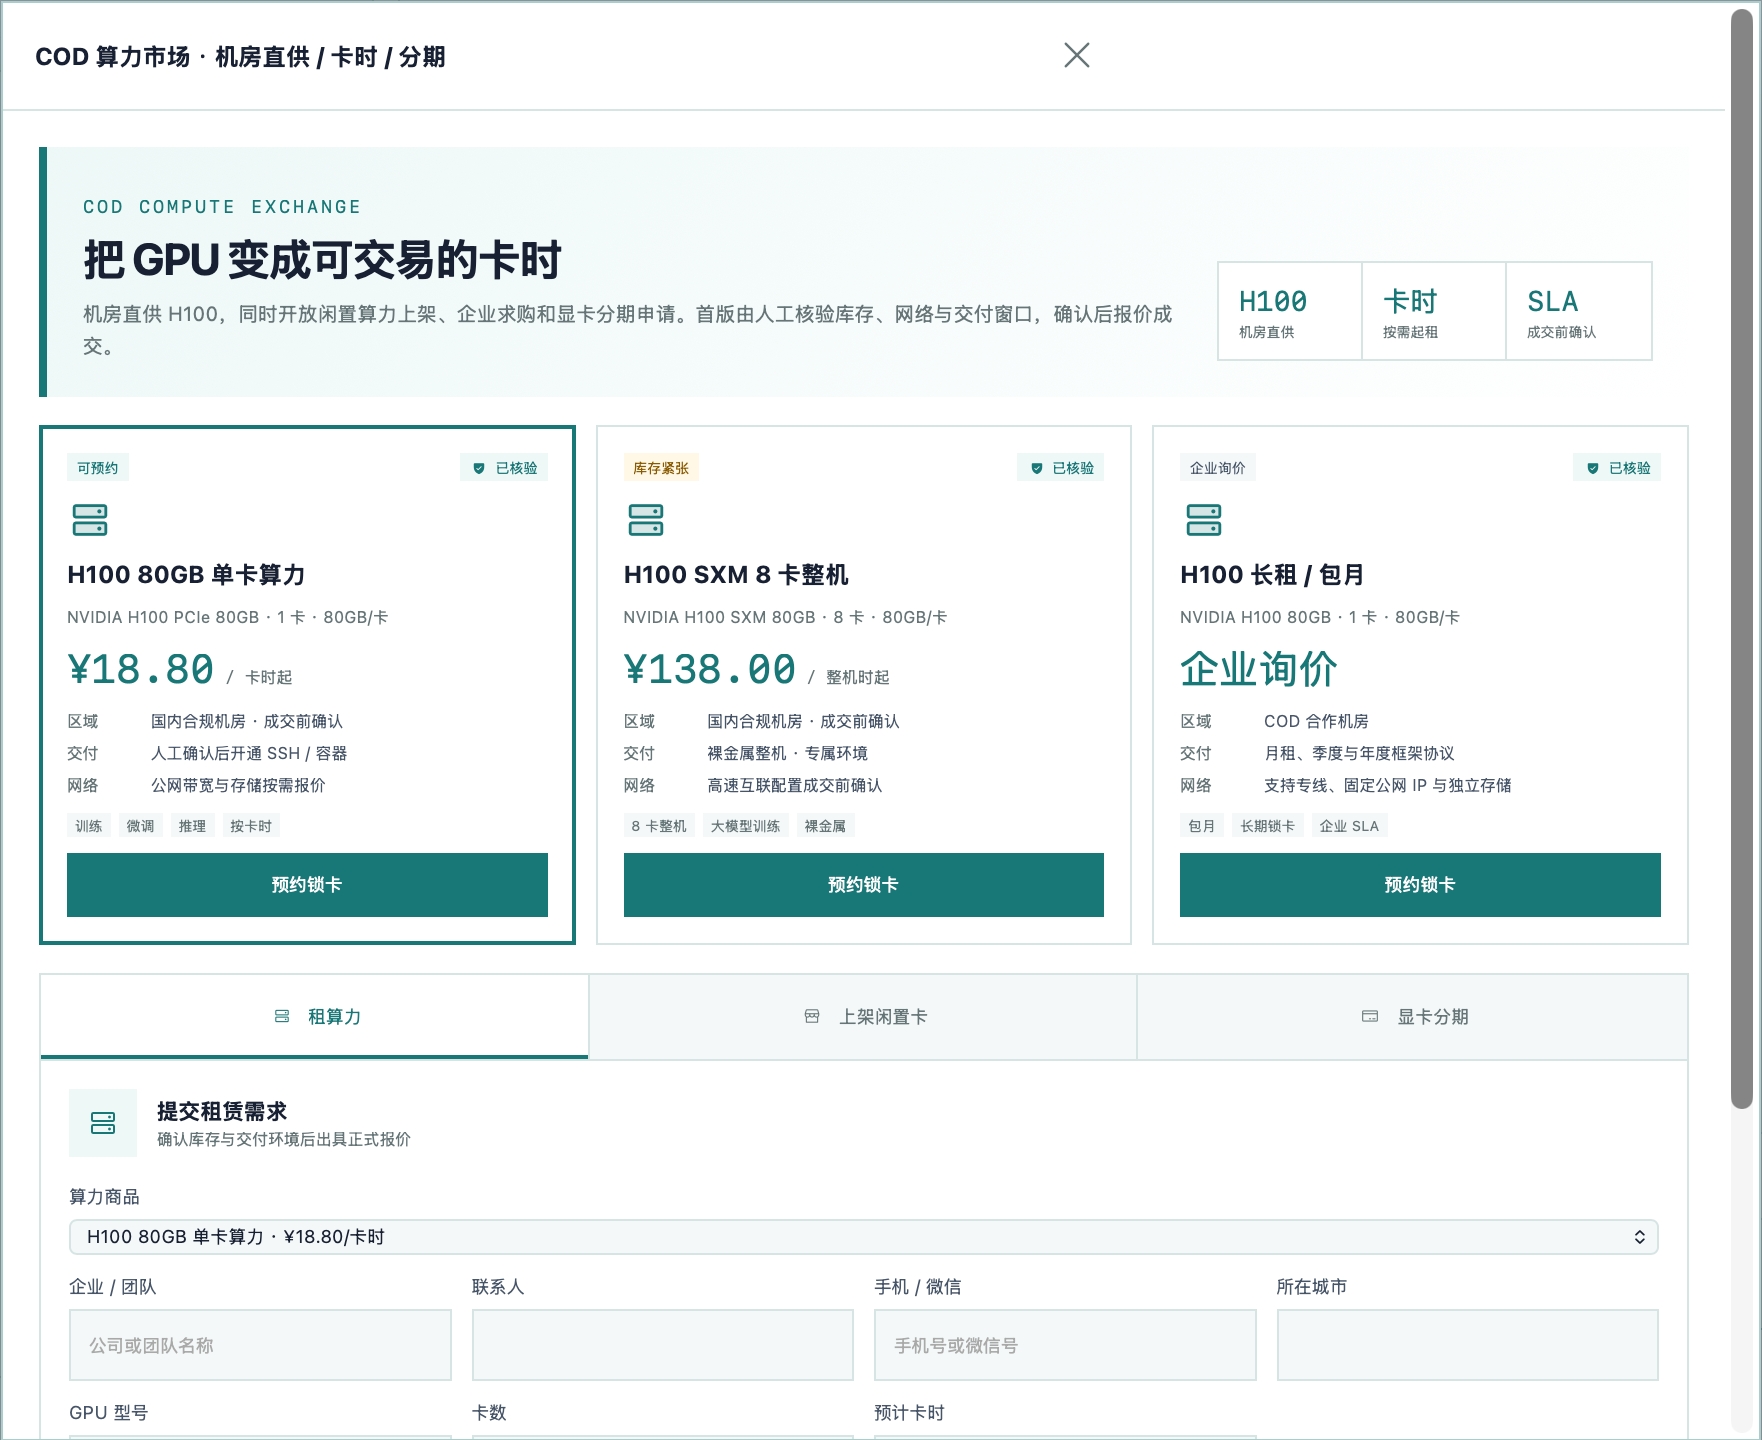Focus the 企业 / 团队 input field

(x=260, y=1345)
